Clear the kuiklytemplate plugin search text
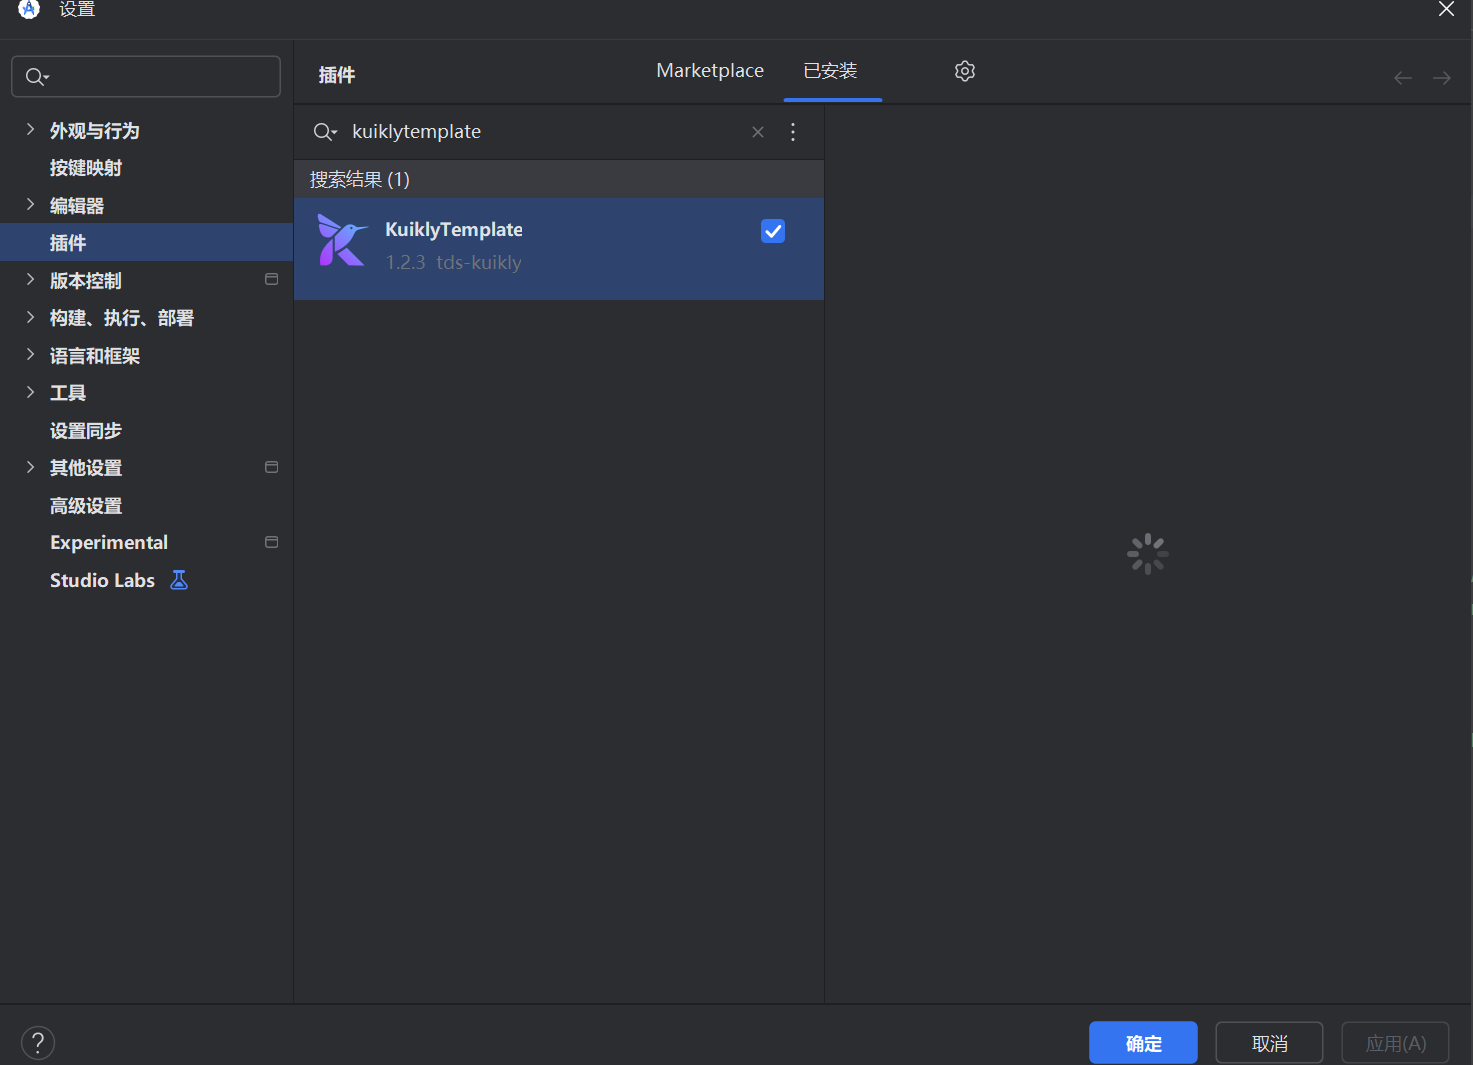The width and height of the screenshot is (1473, 1065). pos(758,132)
